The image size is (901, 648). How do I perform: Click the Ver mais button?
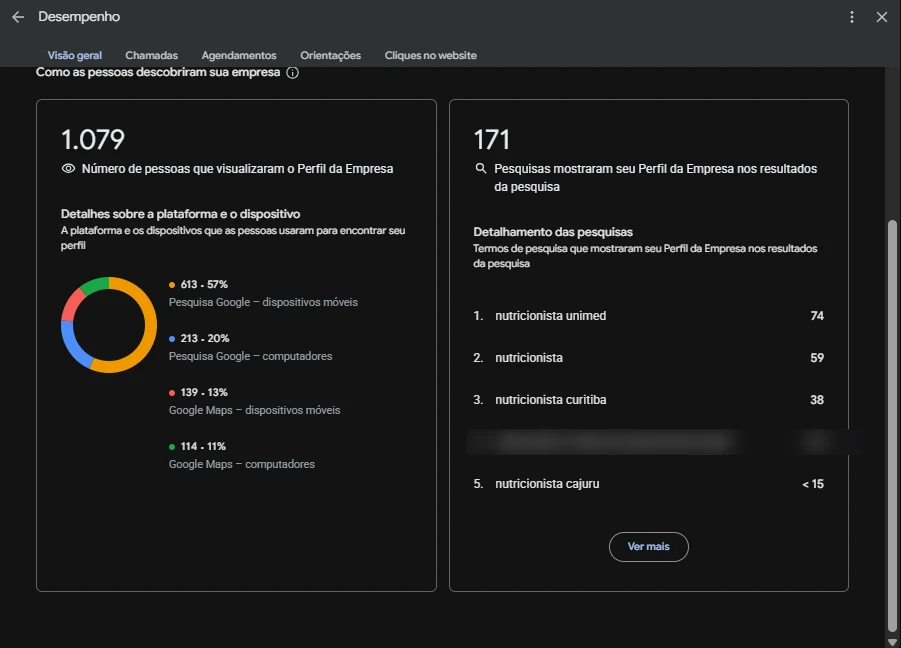[649, 546]
